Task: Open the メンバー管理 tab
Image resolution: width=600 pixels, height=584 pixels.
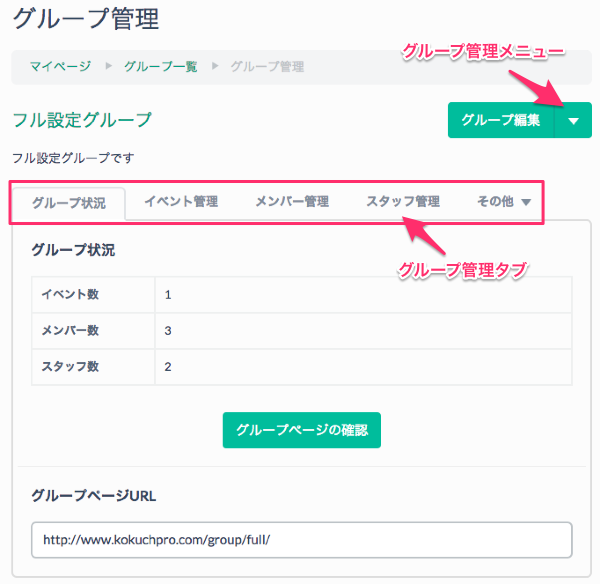Action: (x=292, y=202)
